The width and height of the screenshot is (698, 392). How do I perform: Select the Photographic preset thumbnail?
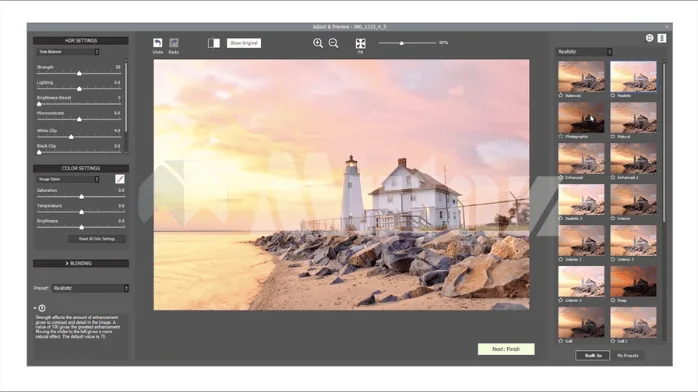[581, 117]
